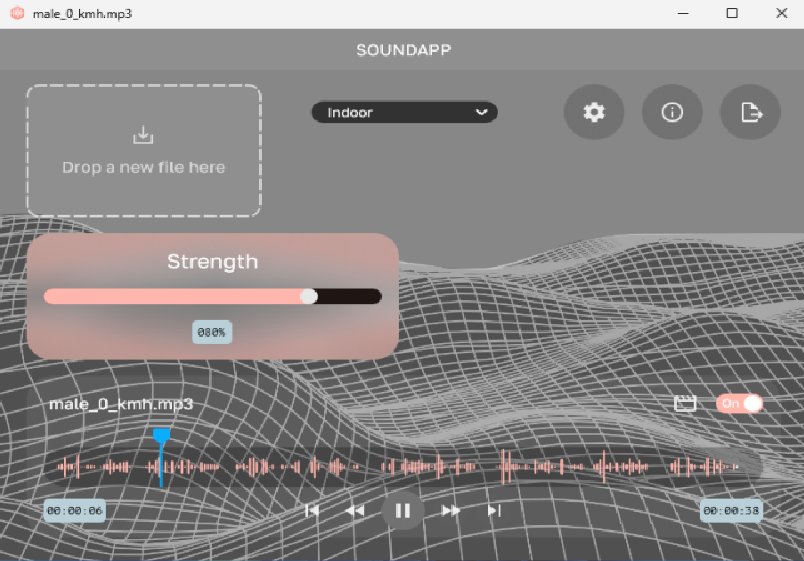Click the download icon in the drop zone

click(143, 135)
